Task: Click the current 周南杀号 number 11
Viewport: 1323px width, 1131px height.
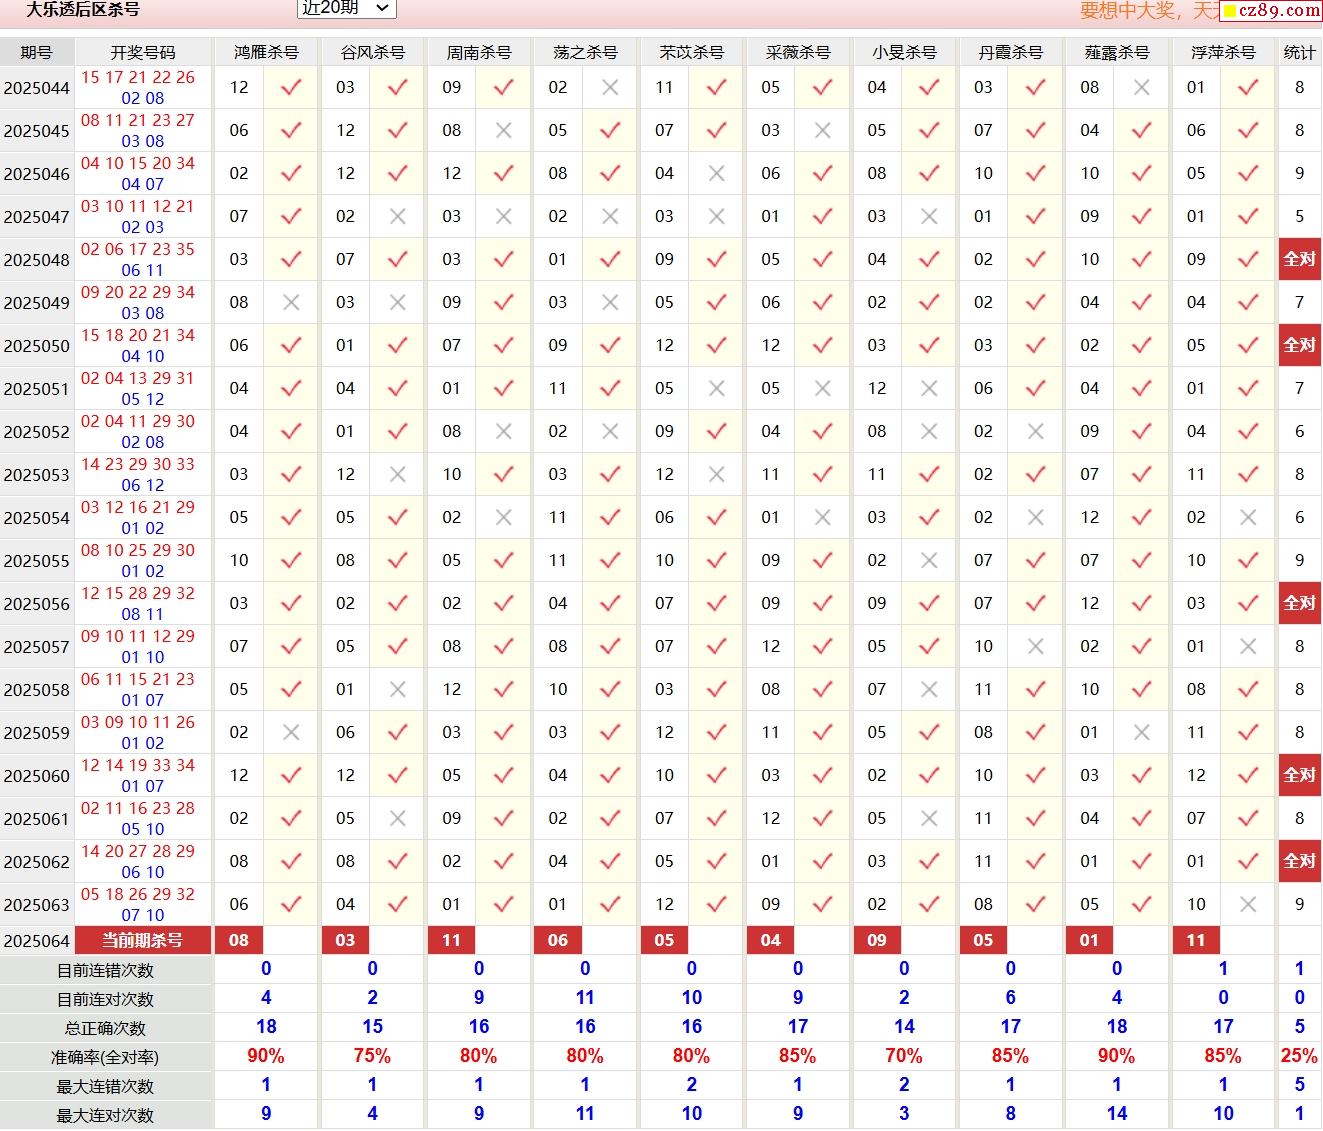Action: [x=452, y=941]
